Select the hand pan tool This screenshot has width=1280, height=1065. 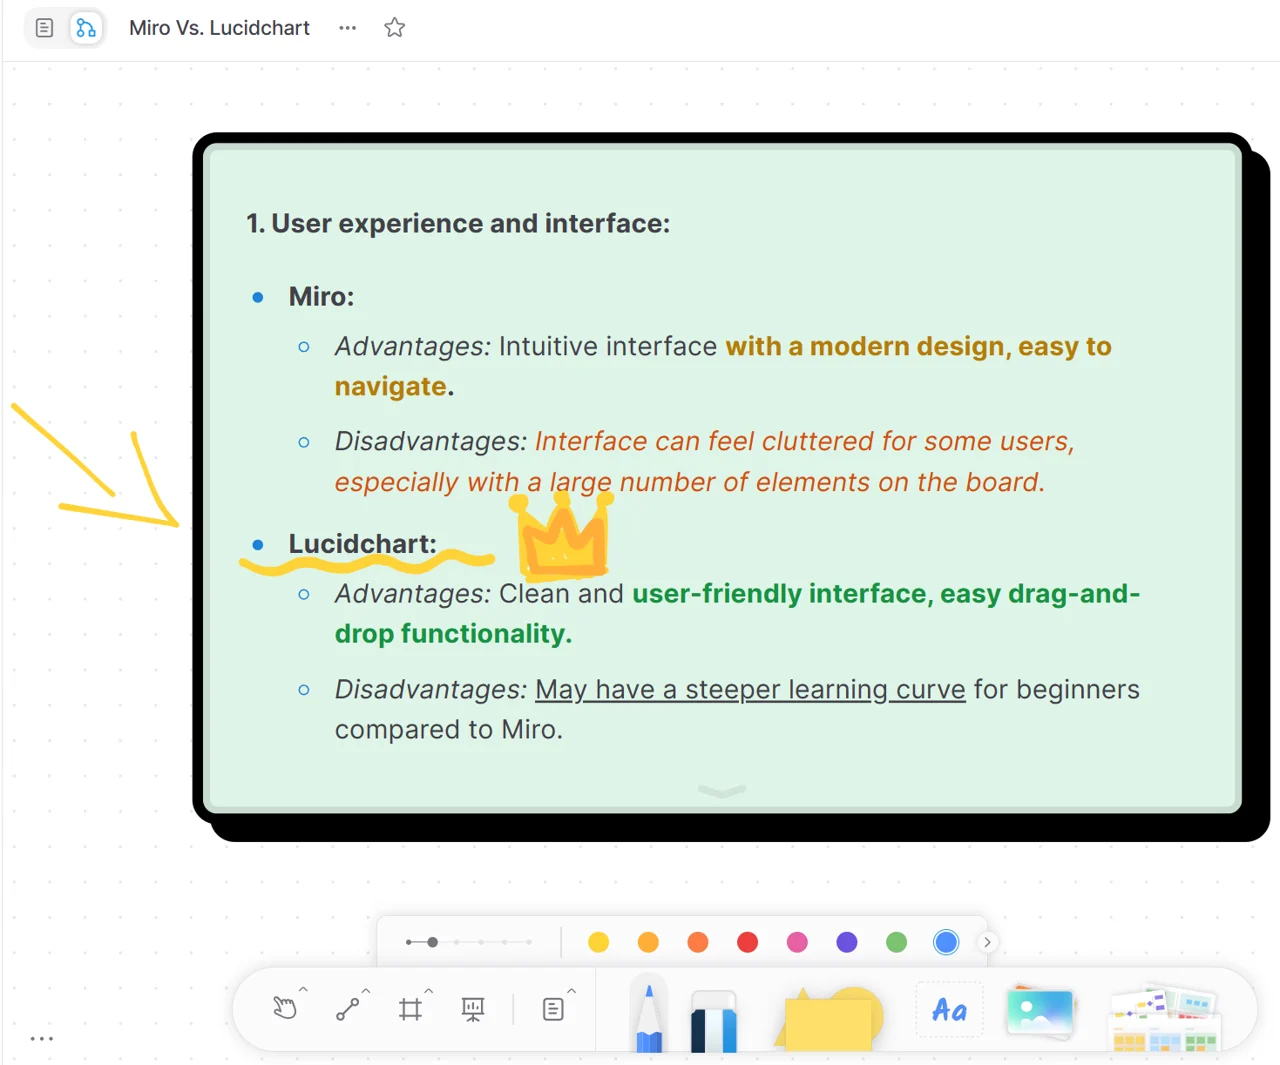(x=285, y=1008)
